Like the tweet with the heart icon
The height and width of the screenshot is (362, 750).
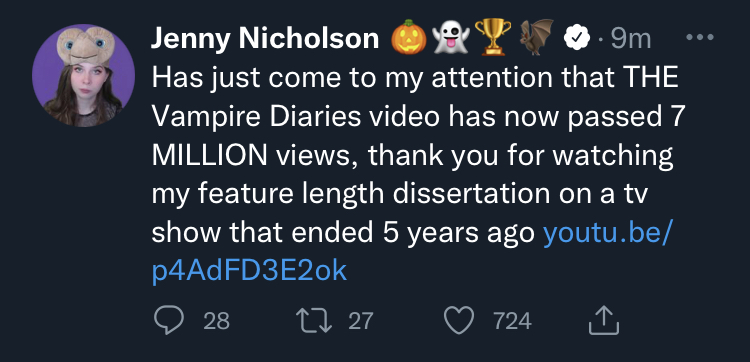tap(459, 320)
